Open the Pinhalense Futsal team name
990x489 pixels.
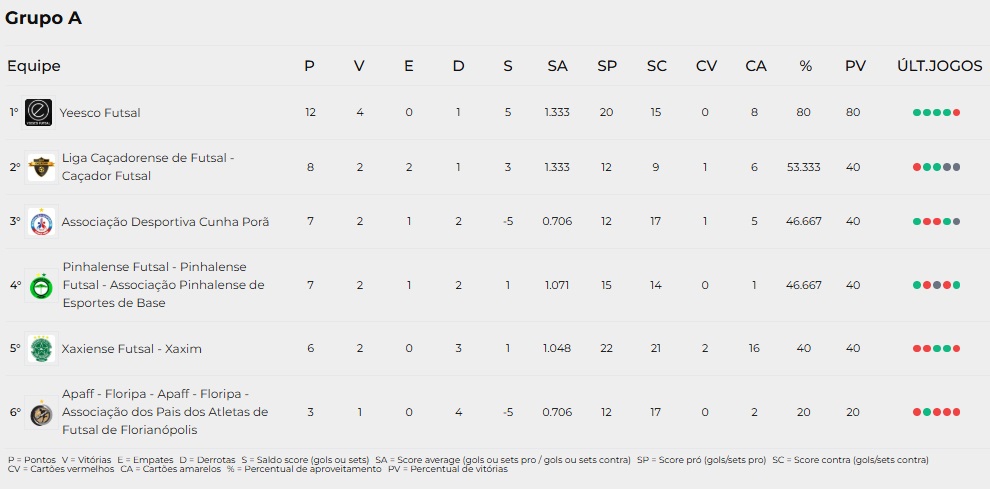pyautogui.click(x=164, y=285)
